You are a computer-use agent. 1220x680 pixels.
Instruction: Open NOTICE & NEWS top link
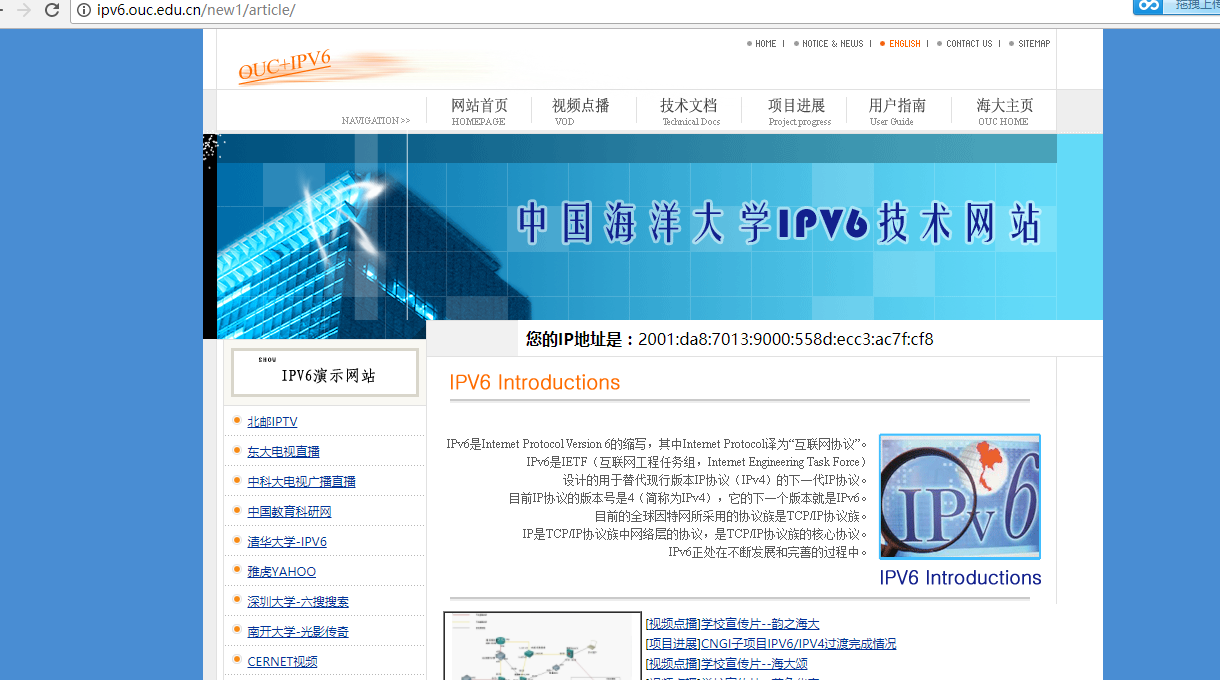[832, 44]
